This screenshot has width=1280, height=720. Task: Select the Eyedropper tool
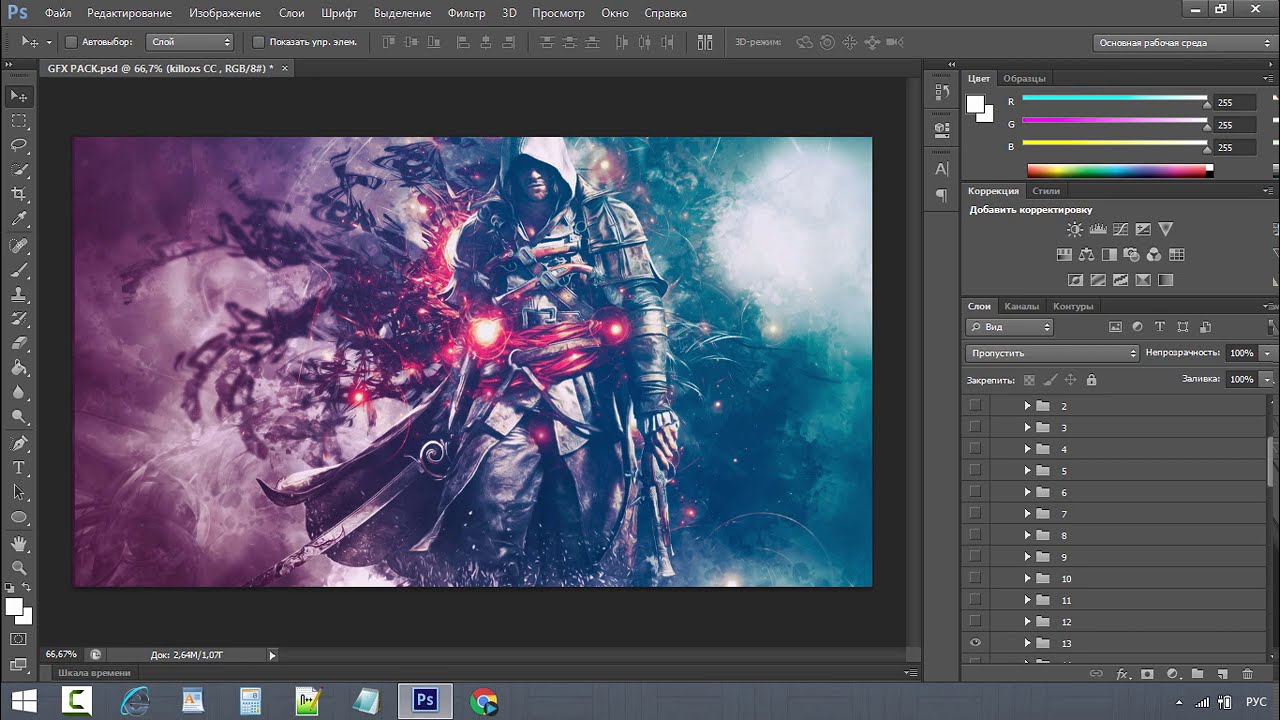[19, 219]
